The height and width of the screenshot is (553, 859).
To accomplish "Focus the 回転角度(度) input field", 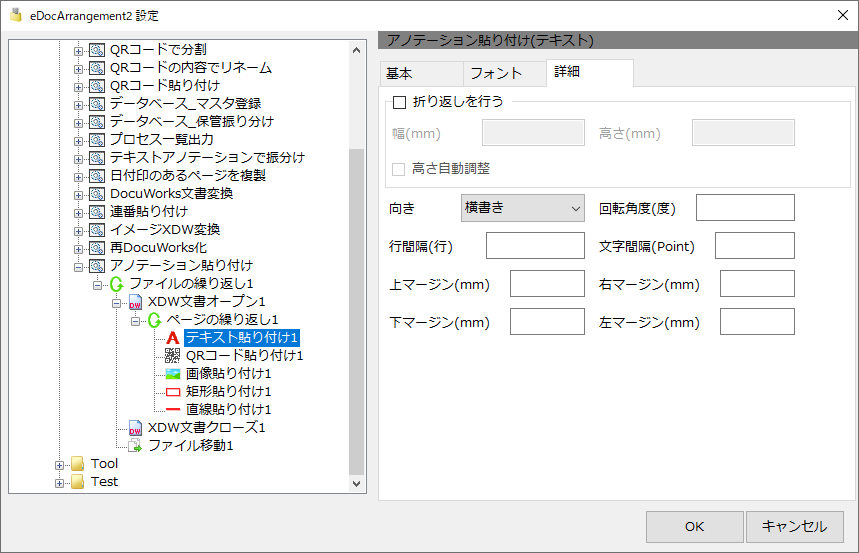I will (746, 208).
